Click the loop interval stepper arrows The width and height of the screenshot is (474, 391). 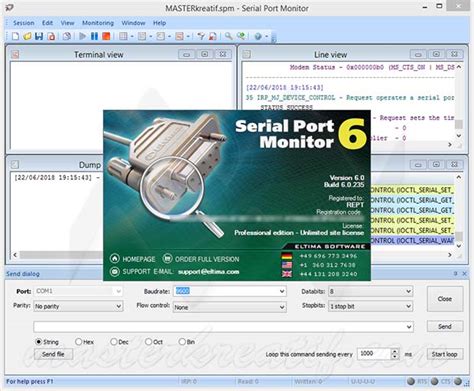click(395, 354)
